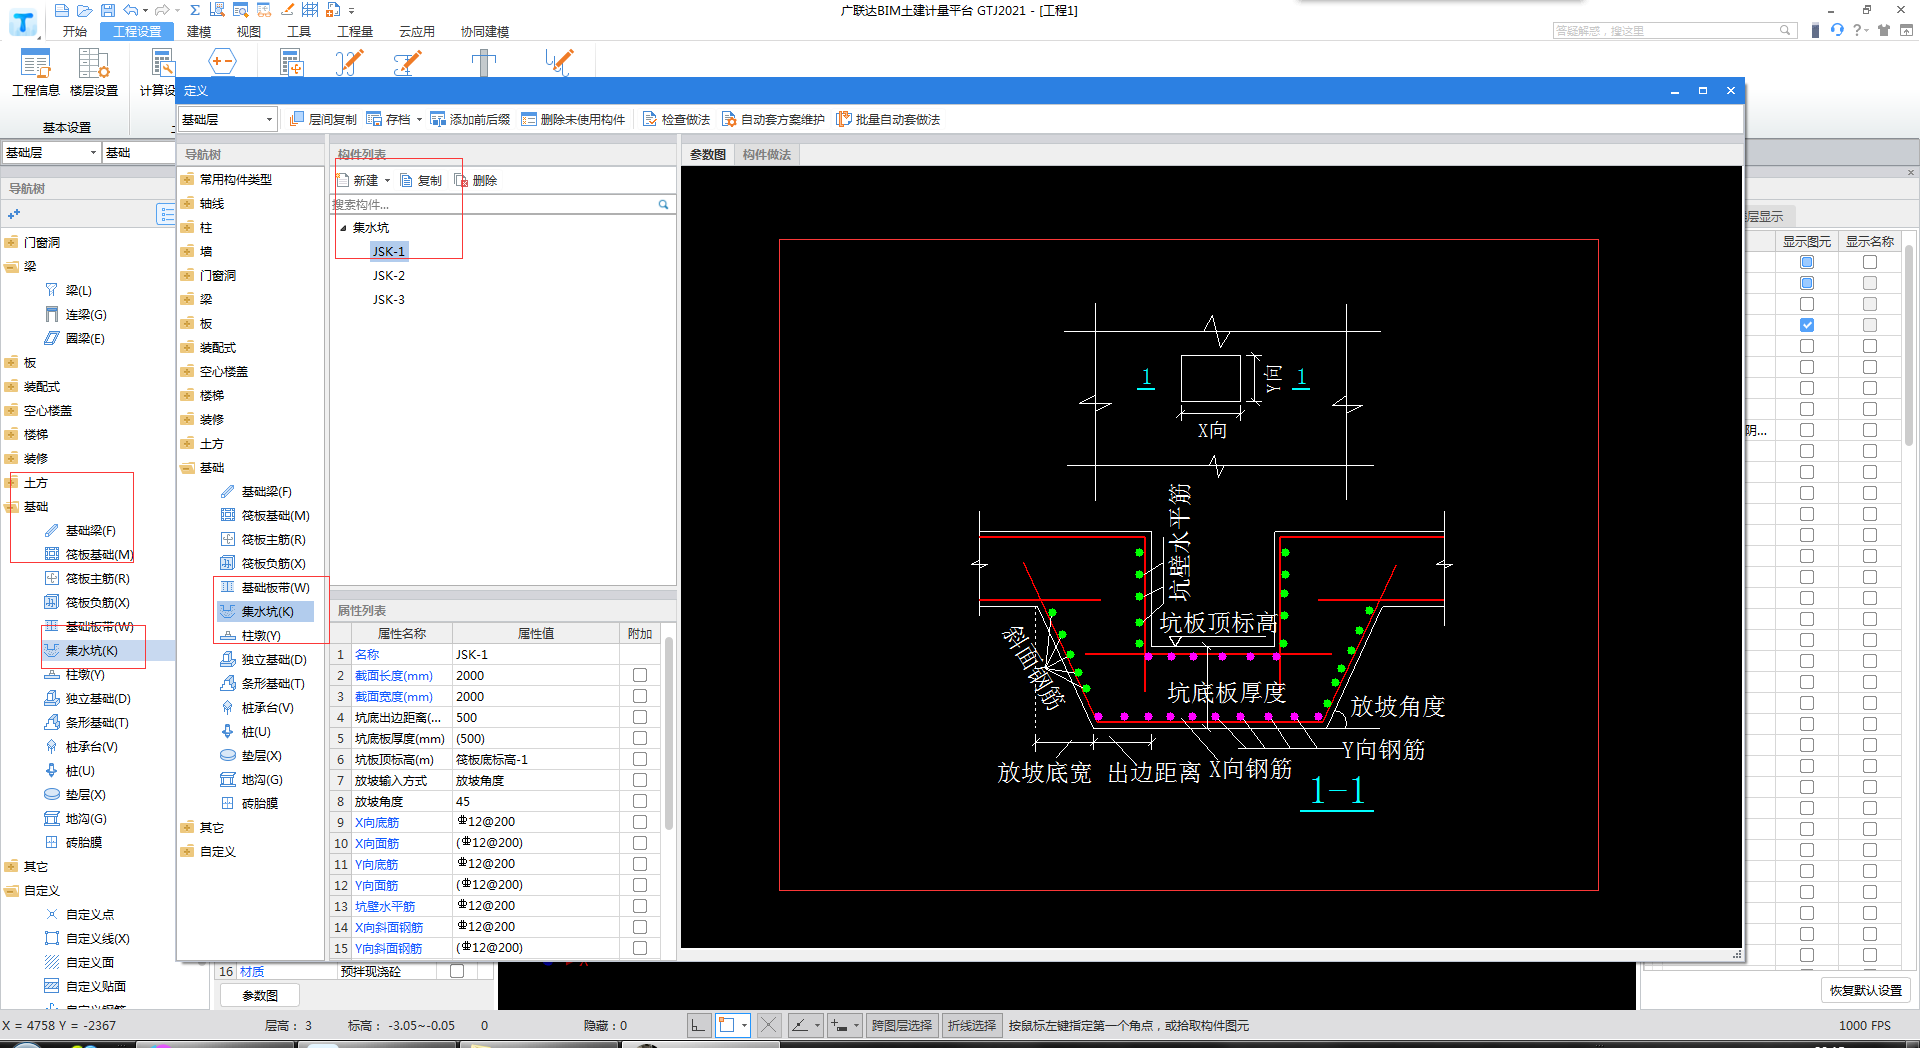
Task: Open the 工程信息 tool in ribbon
Action: coord(36,72)
